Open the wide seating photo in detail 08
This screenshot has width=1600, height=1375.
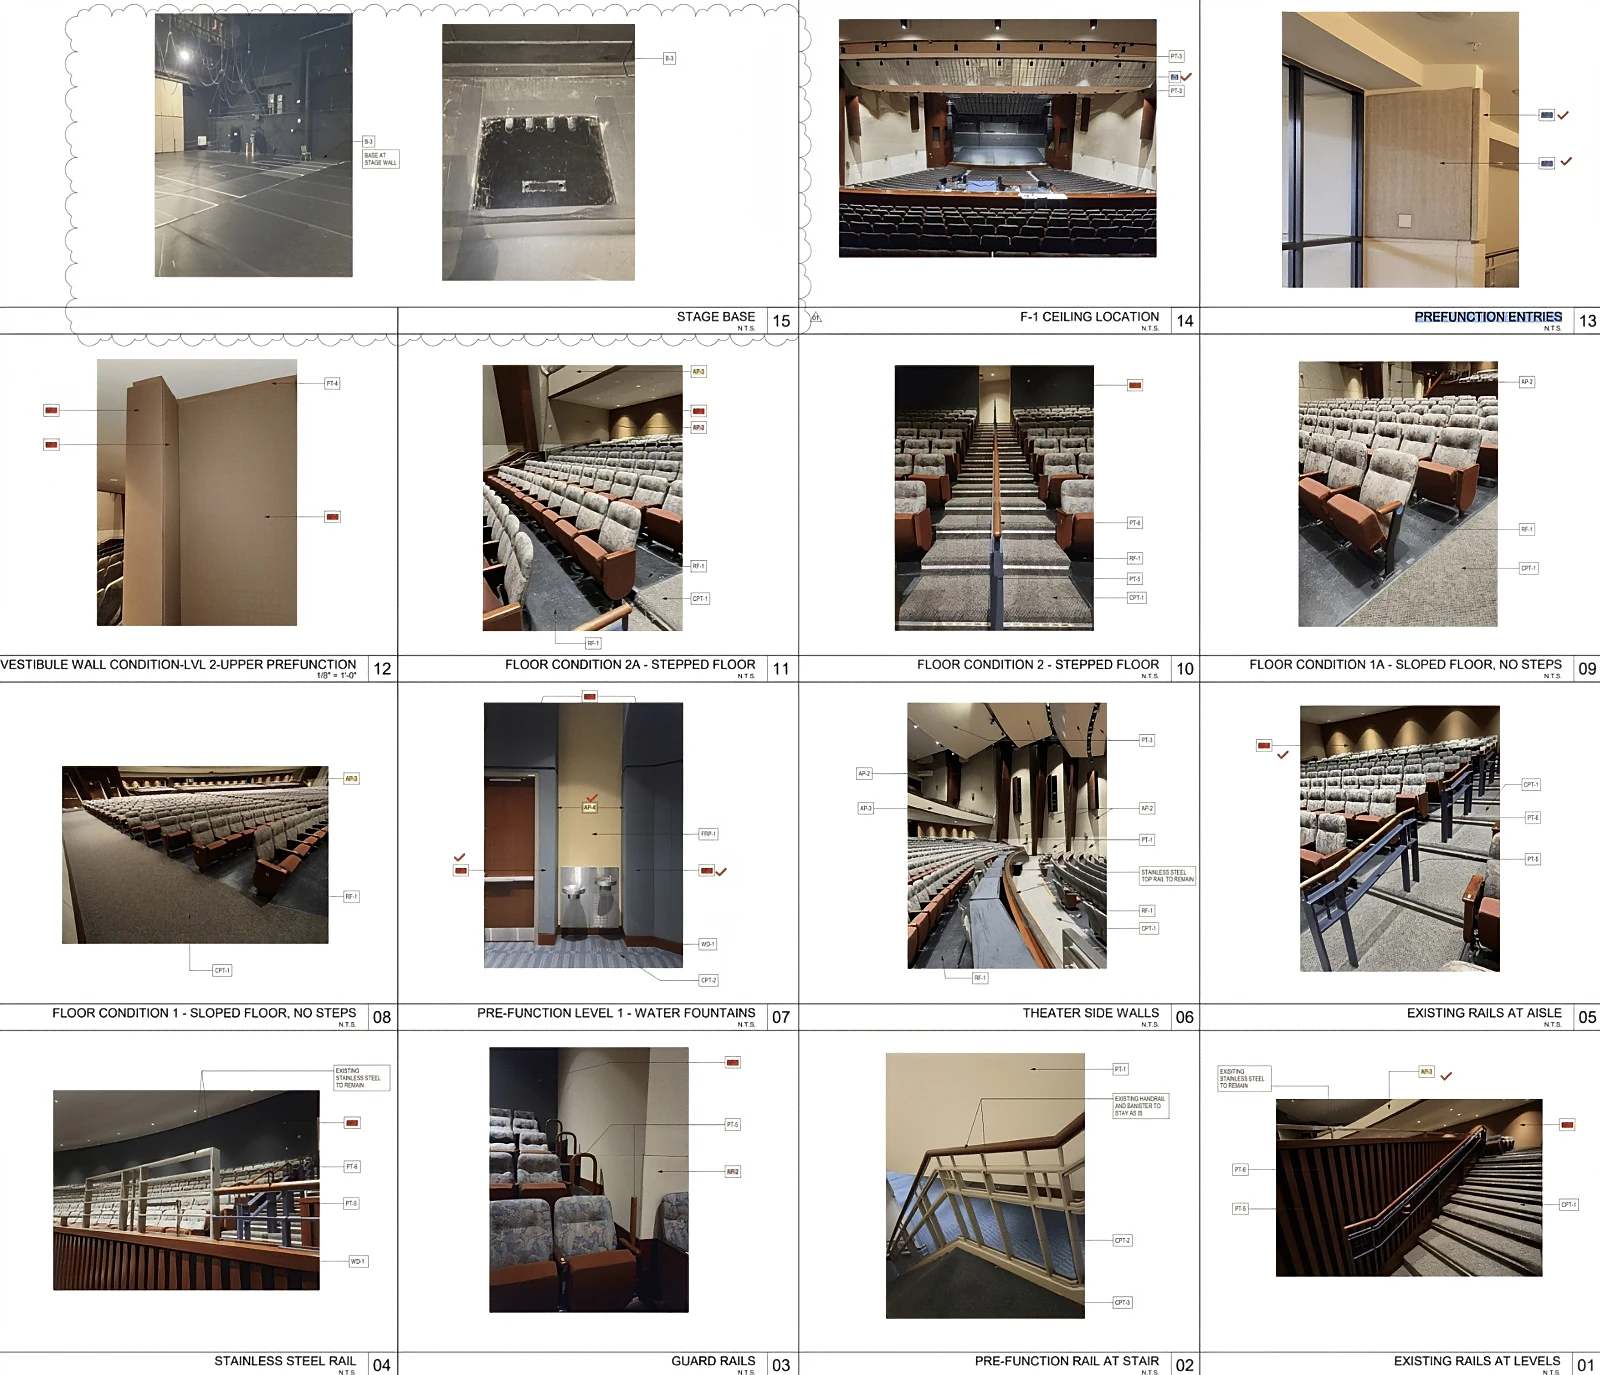click(x=195, y=855)
